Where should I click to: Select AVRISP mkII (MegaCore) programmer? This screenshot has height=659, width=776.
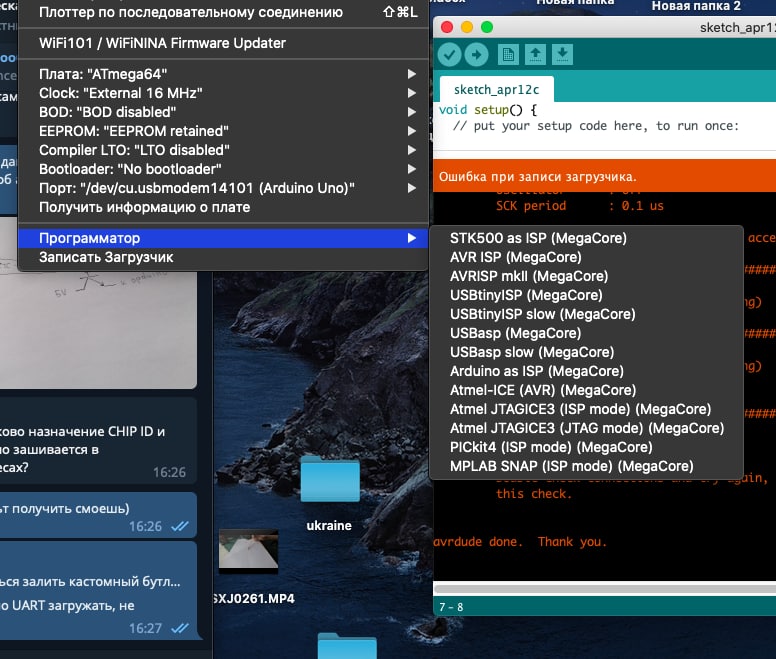[587, 276]
